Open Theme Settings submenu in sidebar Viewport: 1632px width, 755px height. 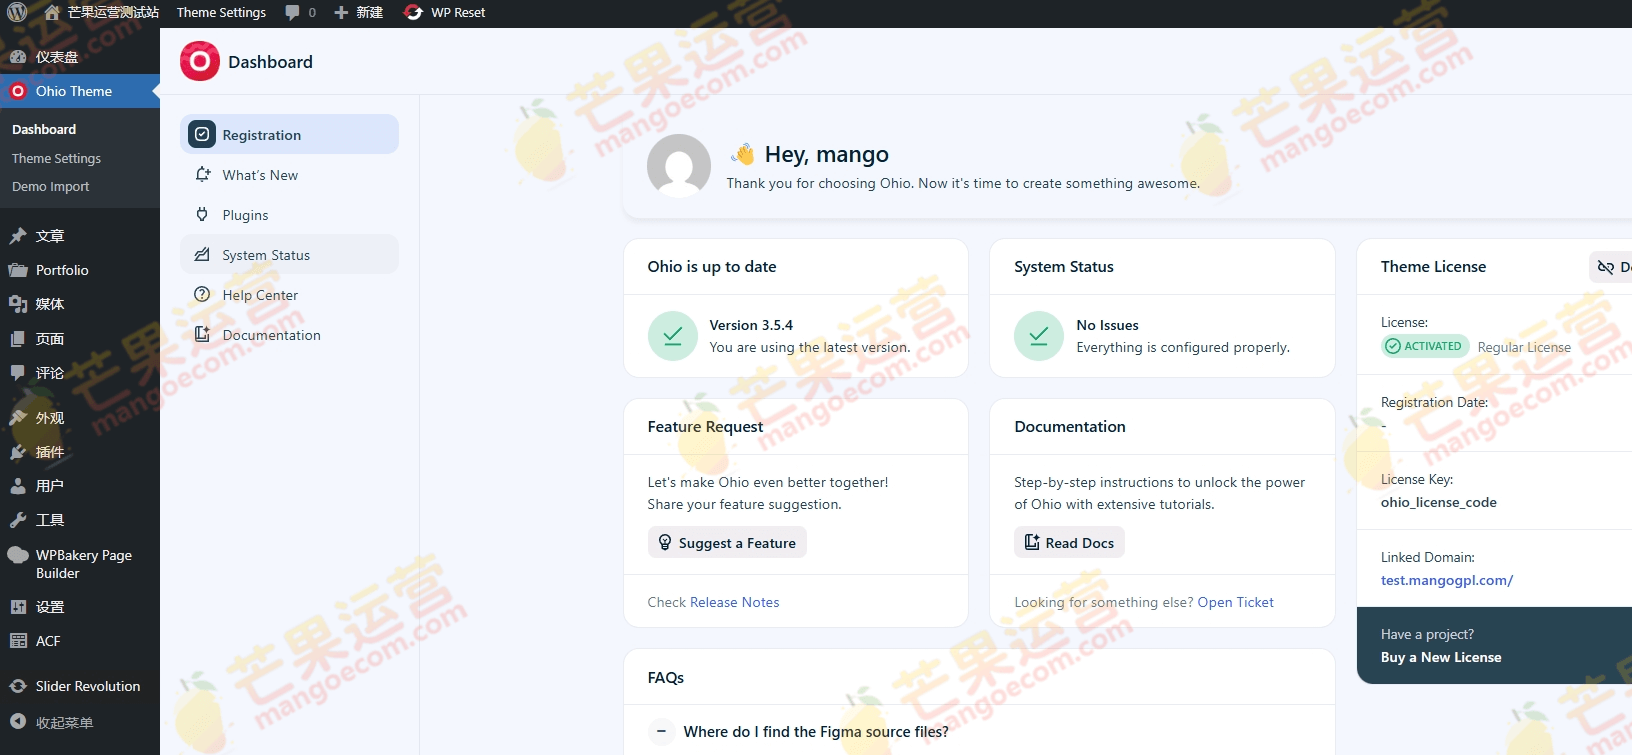[x=56, y=158]
